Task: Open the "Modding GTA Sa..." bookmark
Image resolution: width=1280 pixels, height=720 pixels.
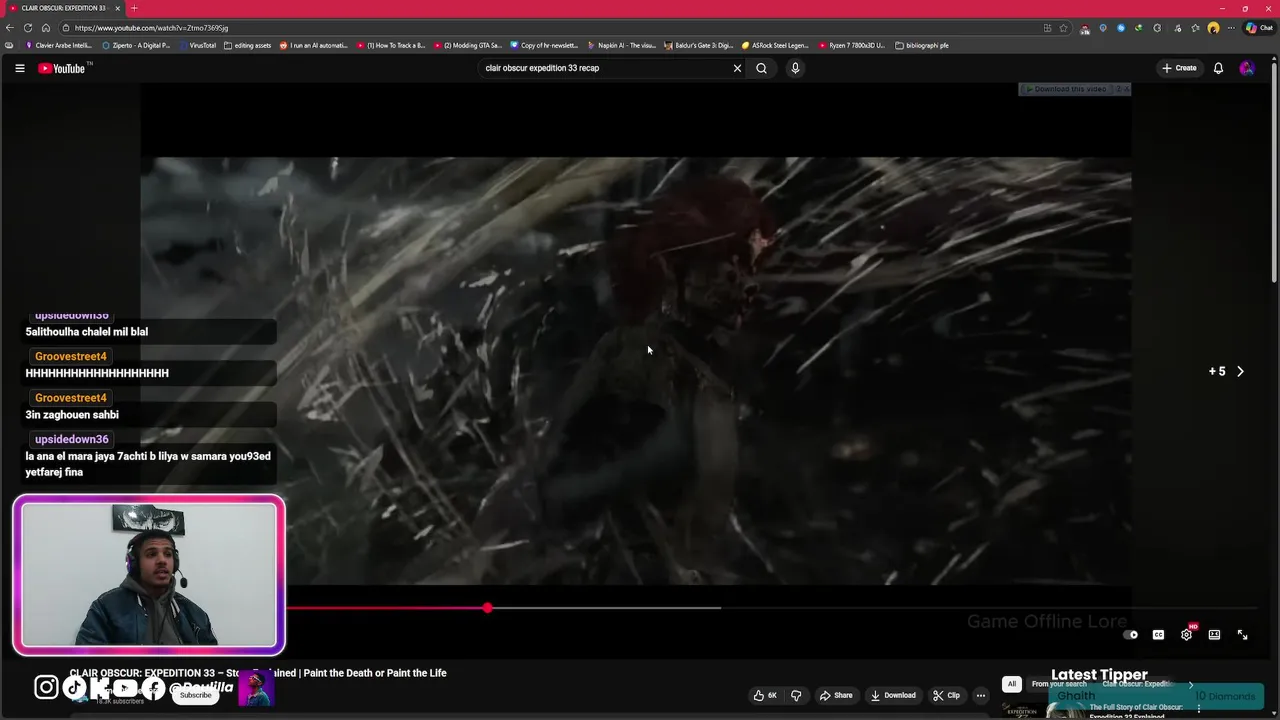Action: 468,45
